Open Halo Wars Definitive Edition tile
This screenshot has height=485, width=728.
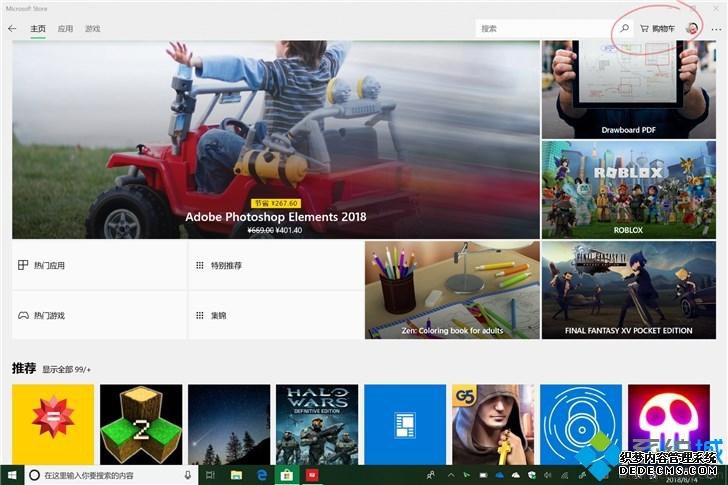tap(317, 424)
